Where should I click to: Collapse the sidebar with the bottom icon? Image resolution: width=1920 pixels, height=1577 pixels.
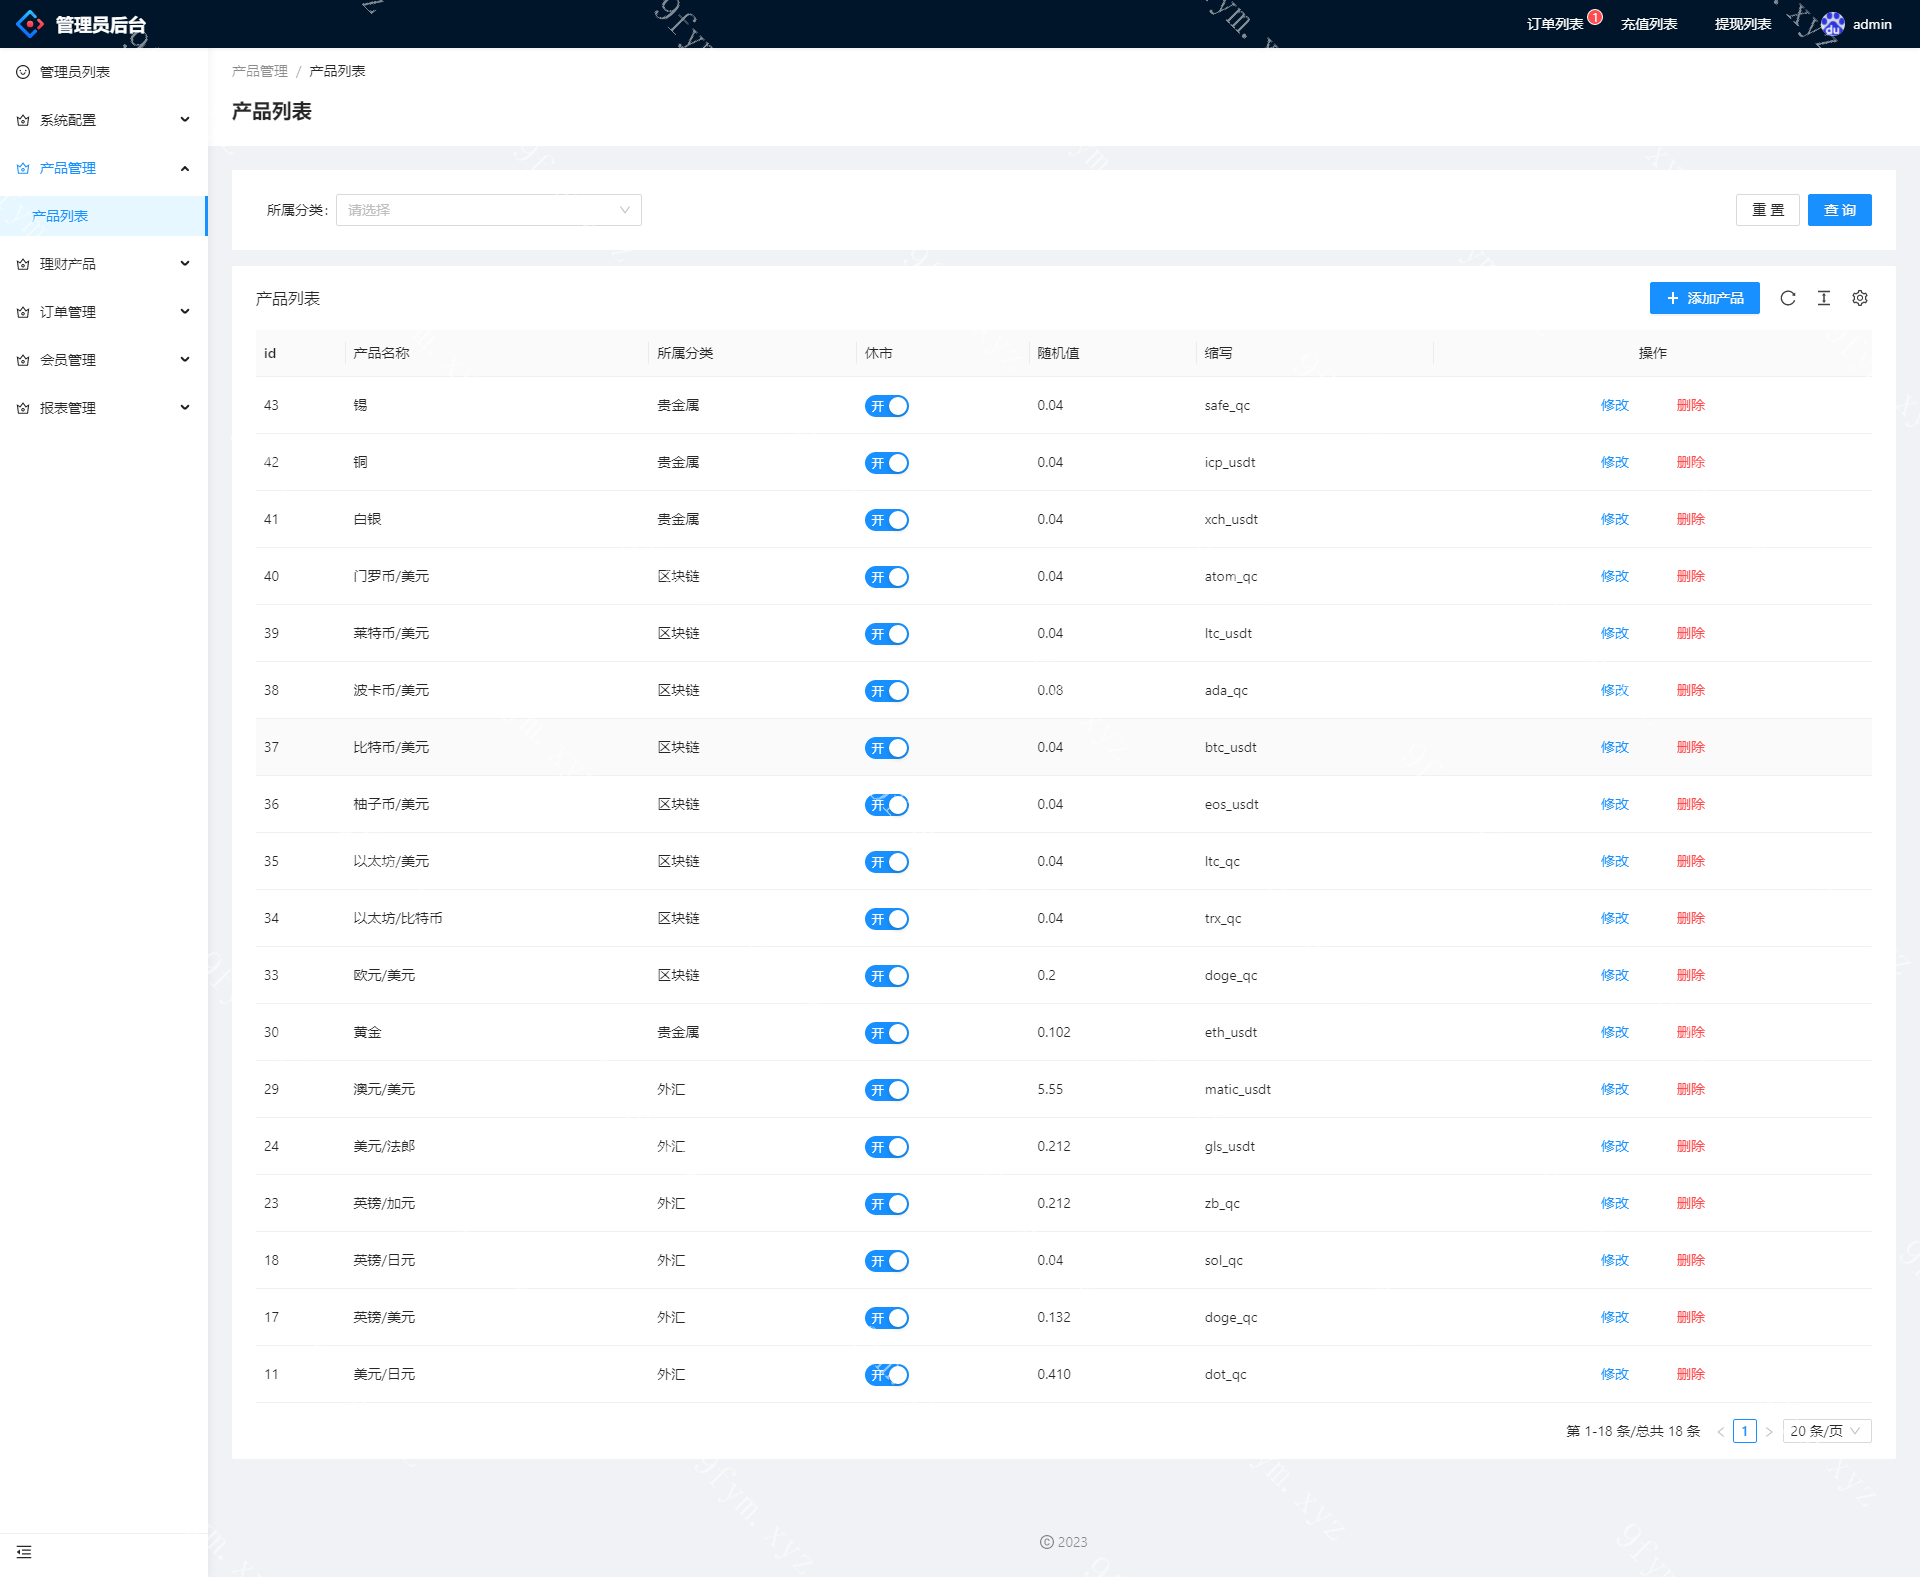pos(24,1552)
